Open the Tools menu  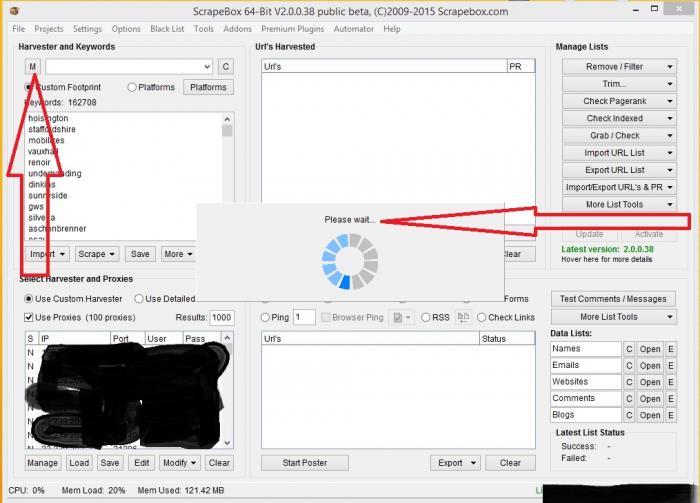204,29
